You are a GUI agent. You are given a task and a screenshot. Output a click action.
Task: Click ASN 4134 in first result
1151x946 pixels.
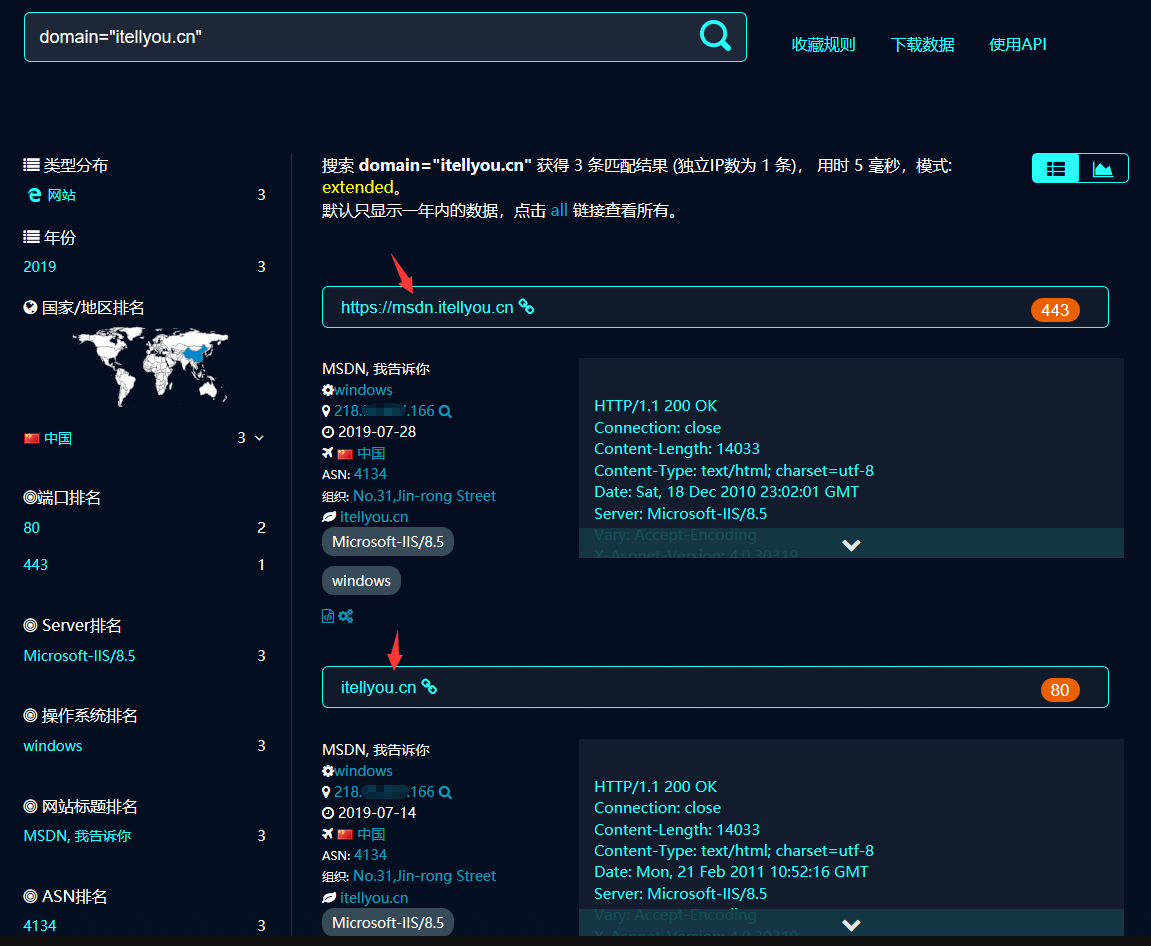[370, 474]
